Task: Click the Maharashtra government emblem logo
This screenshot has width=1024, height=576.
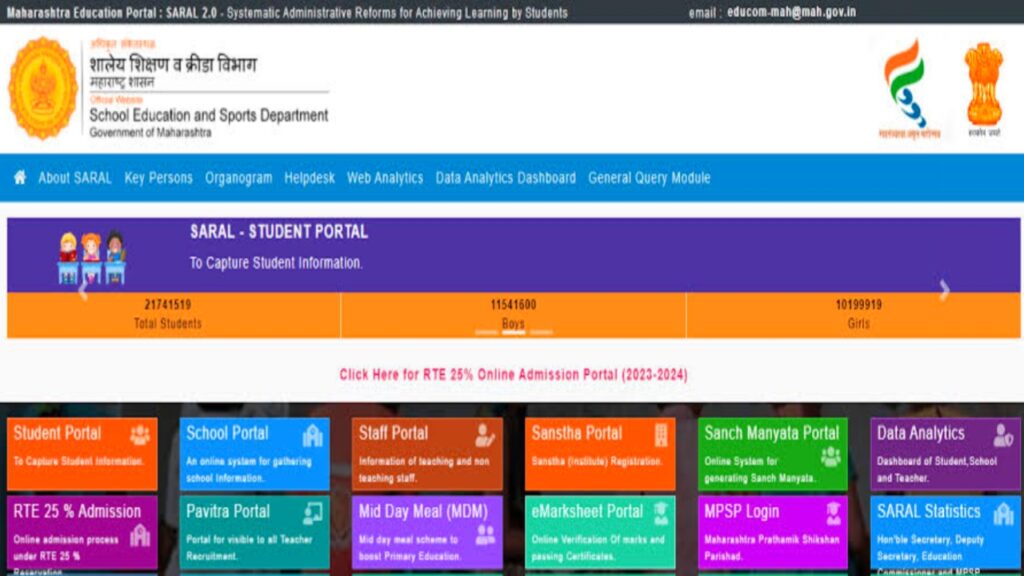Action: [x=43, y=88]
